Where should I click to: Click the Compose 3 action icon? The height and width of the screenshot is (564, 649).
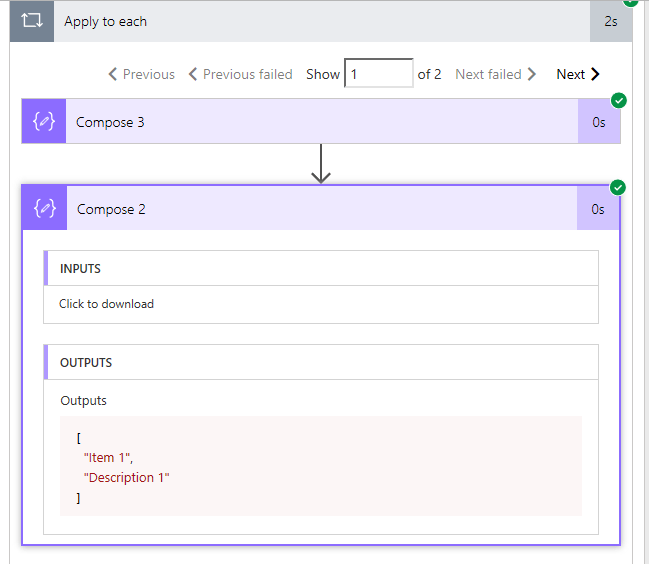point(44,121)
